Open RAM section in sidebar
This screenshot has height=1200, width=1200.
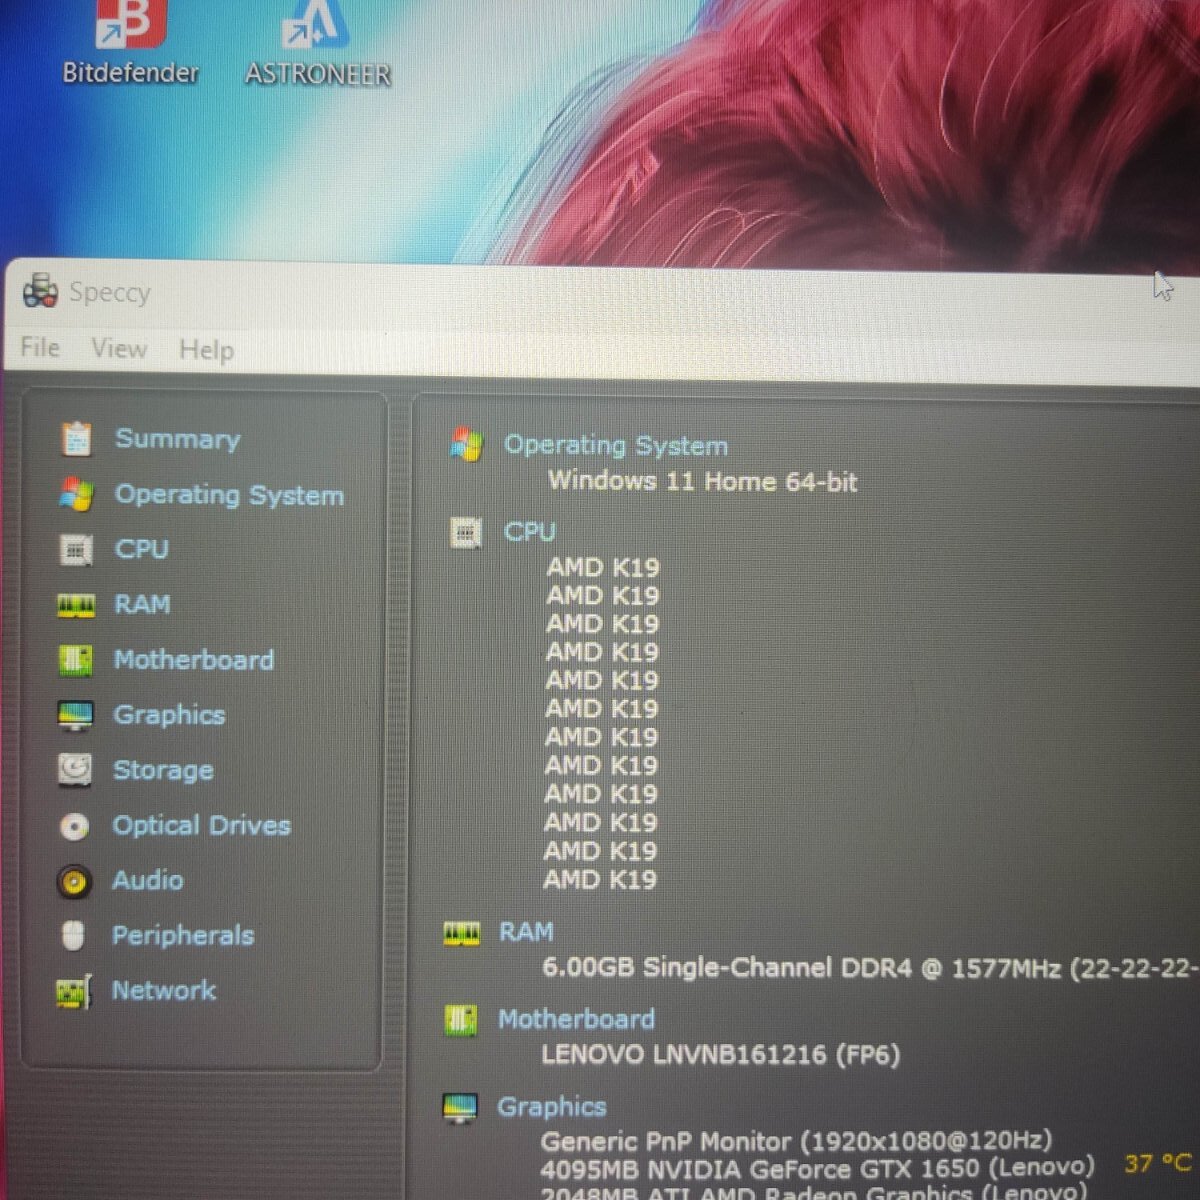142,604
